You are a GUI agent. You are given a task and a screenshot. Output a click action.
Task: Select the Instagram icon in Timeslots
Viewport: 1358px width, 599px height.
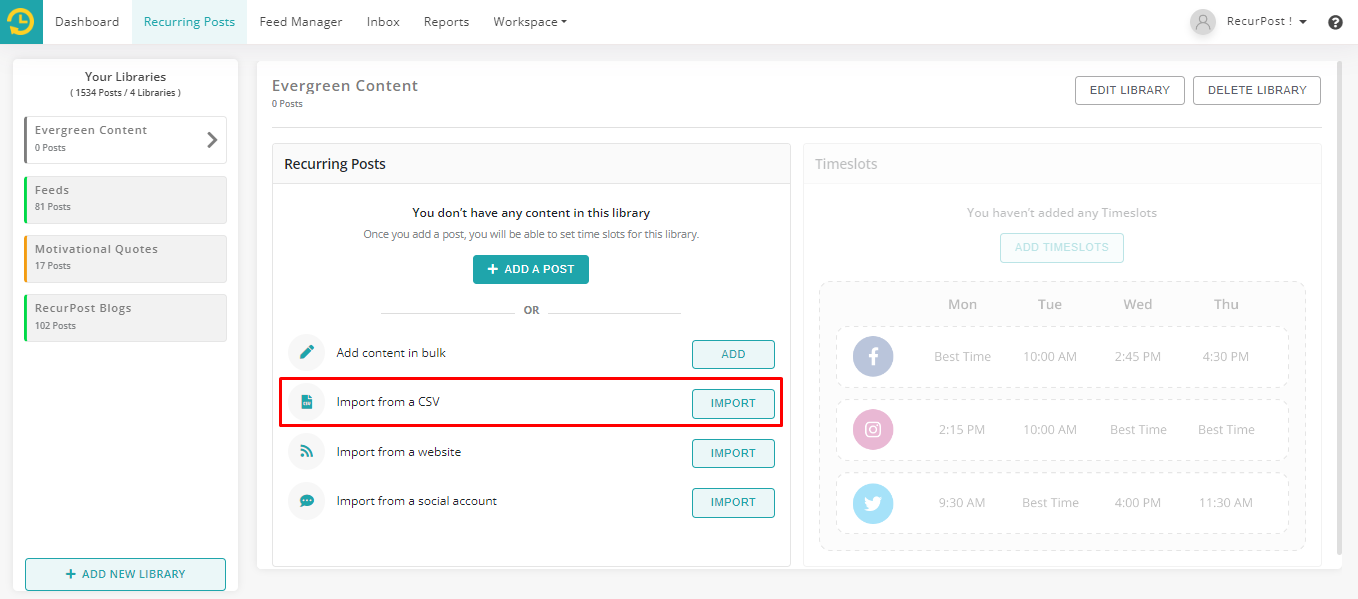click(872, 430)
